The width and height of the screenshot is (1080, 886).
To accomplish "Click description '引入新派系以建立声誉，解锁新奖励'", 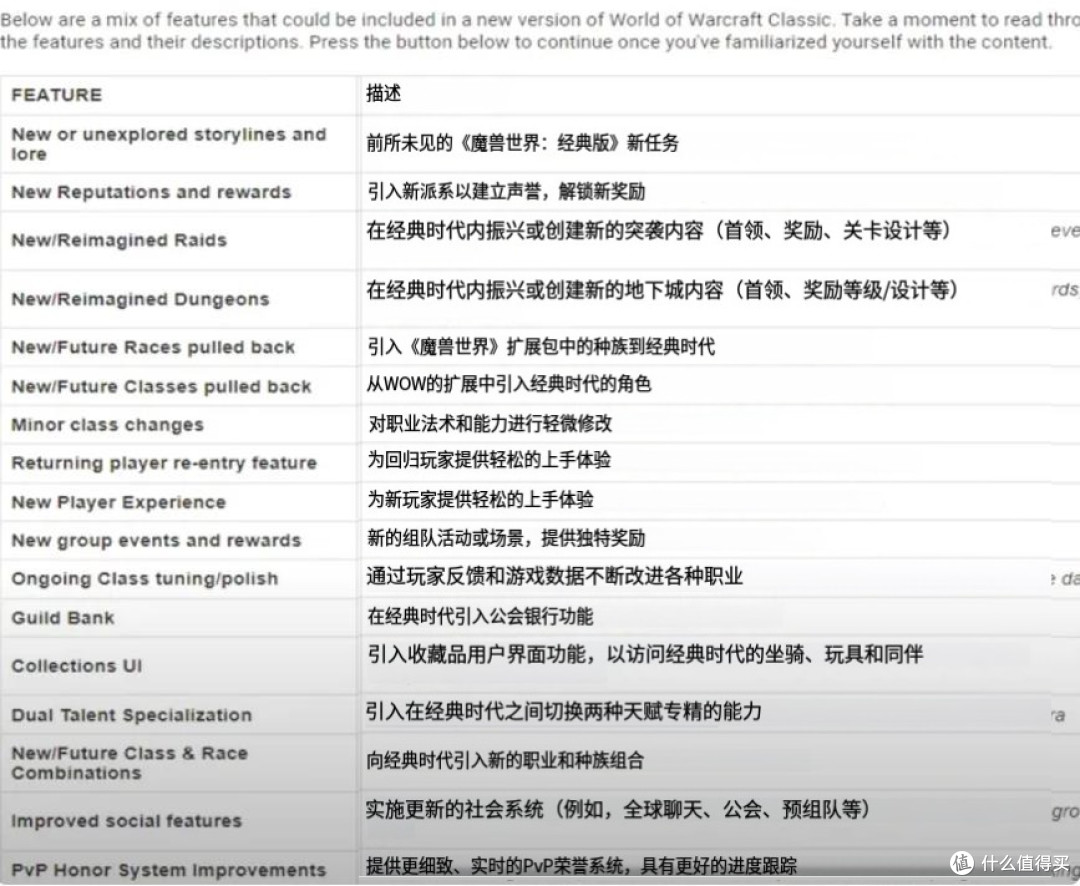I will [506, 191].
